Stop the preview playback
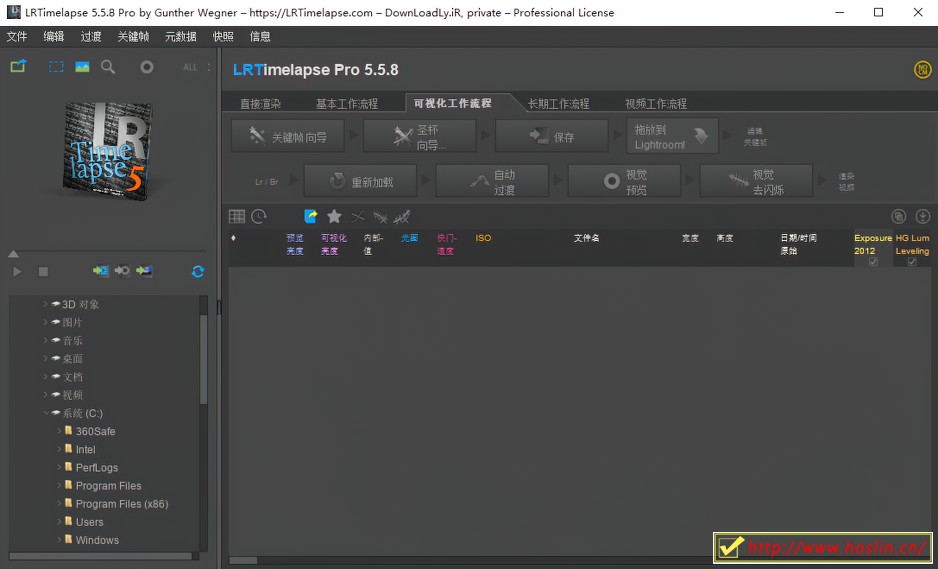The height and width of the screenshot is (569, 938). (43, 272)
